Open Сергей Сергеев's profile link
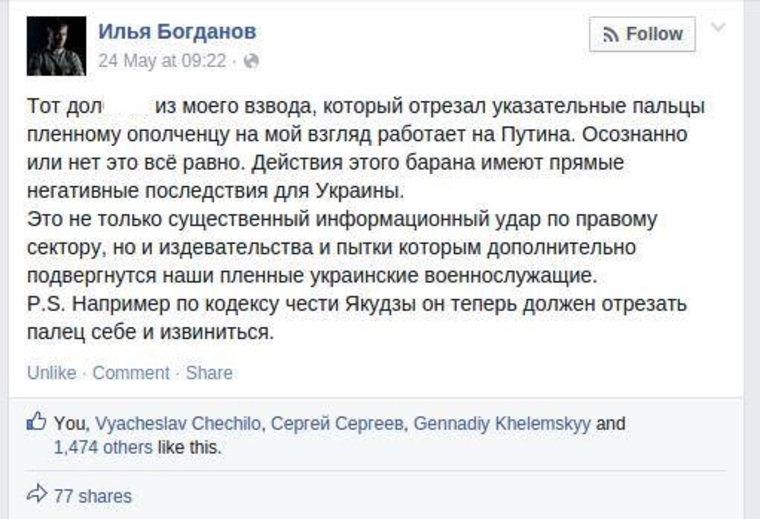 (336, 424)
